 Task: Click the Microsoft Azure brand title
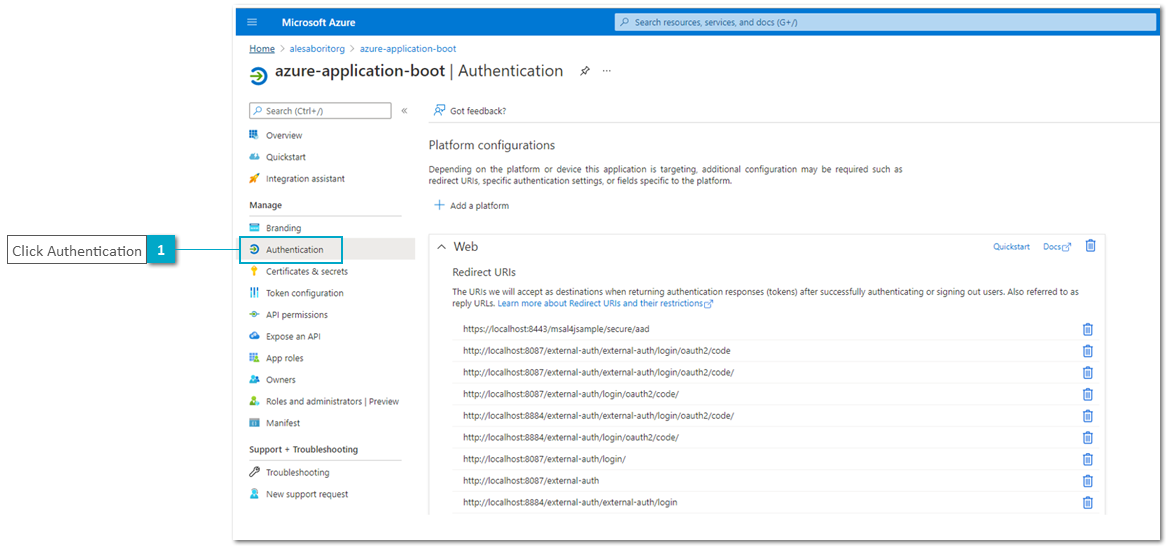318,22
